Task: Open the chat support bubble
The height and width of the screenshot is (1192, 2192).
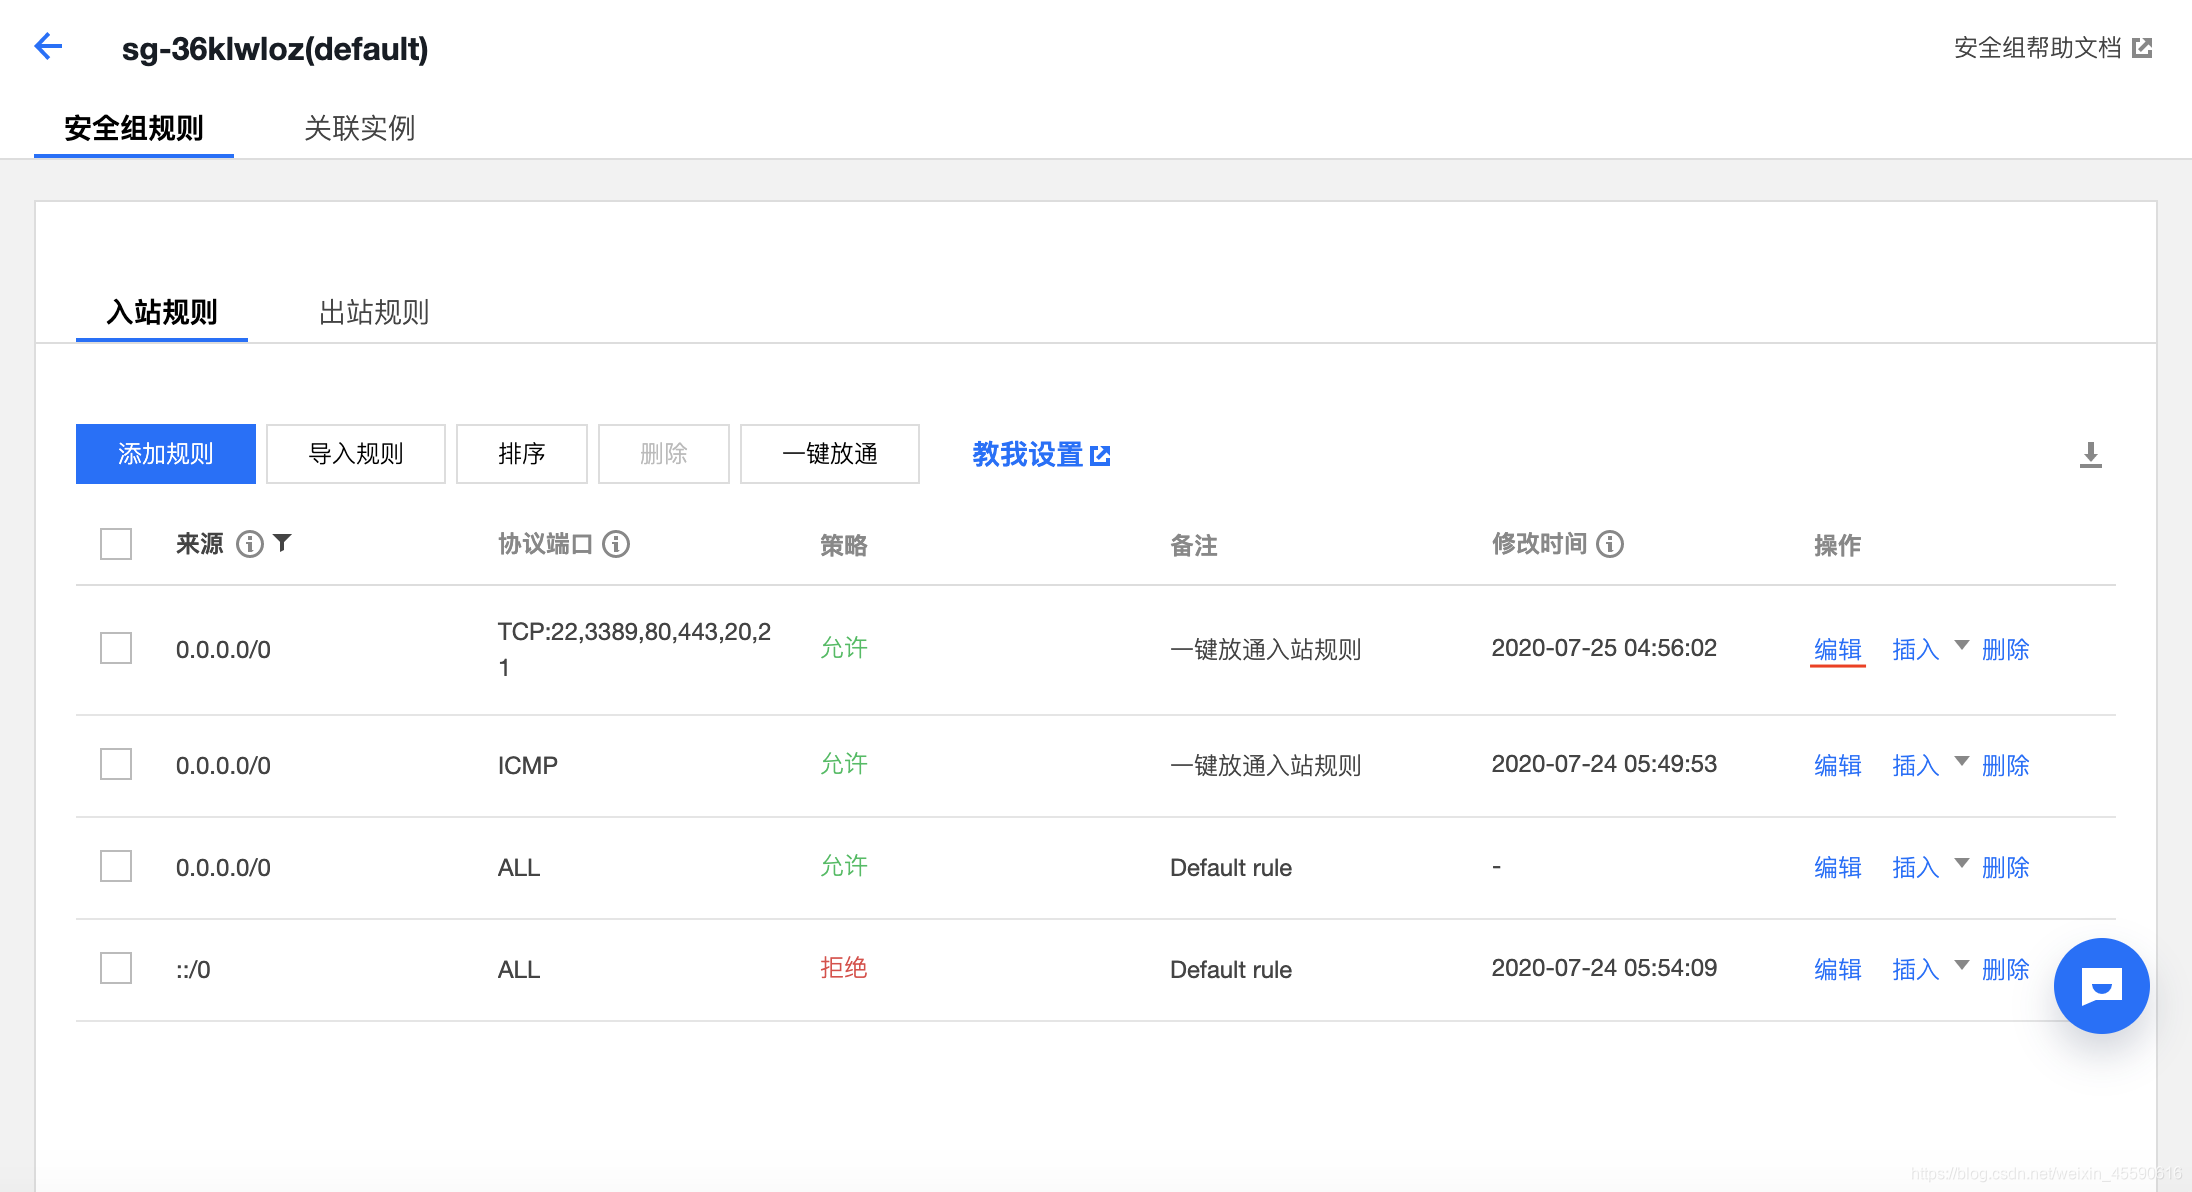Action: pos(2101,986)
